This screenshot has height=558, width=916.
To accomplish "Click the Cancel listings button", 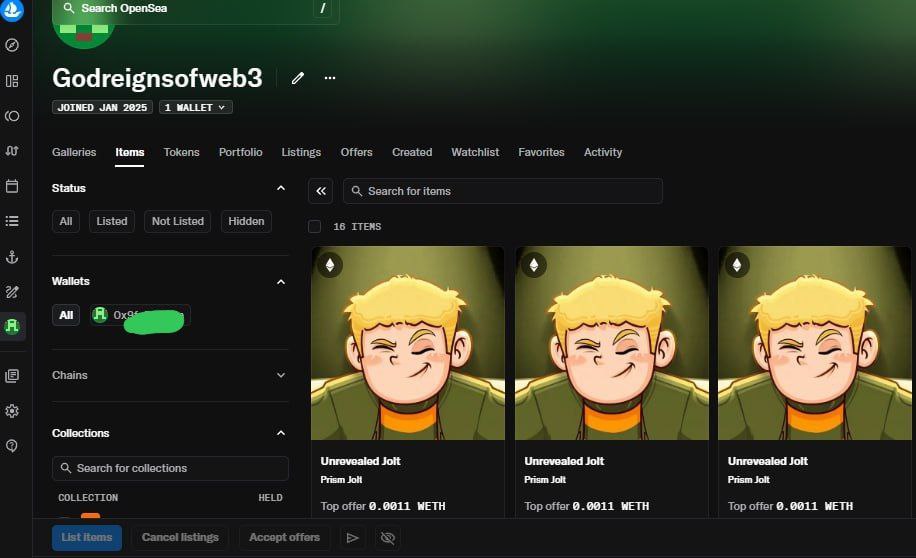I will [181, 538].
